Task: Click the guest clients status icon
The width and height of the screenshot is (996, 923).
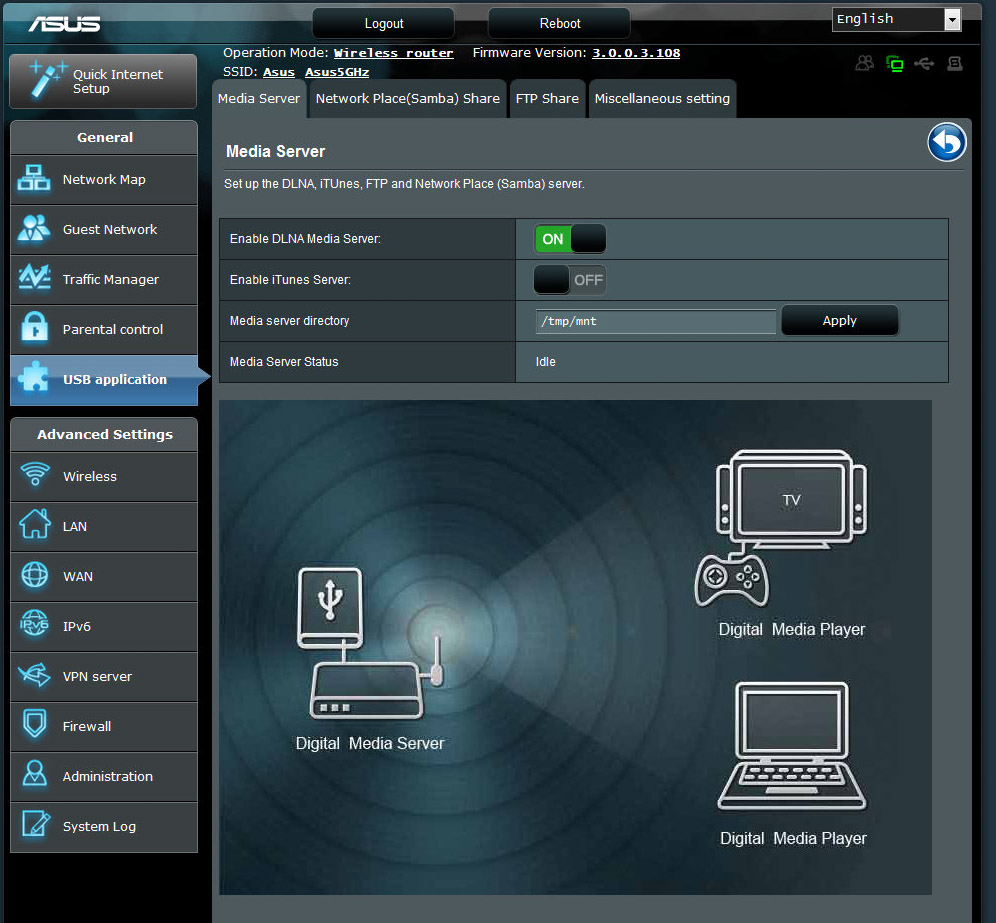Action: [x=865, y=63]
